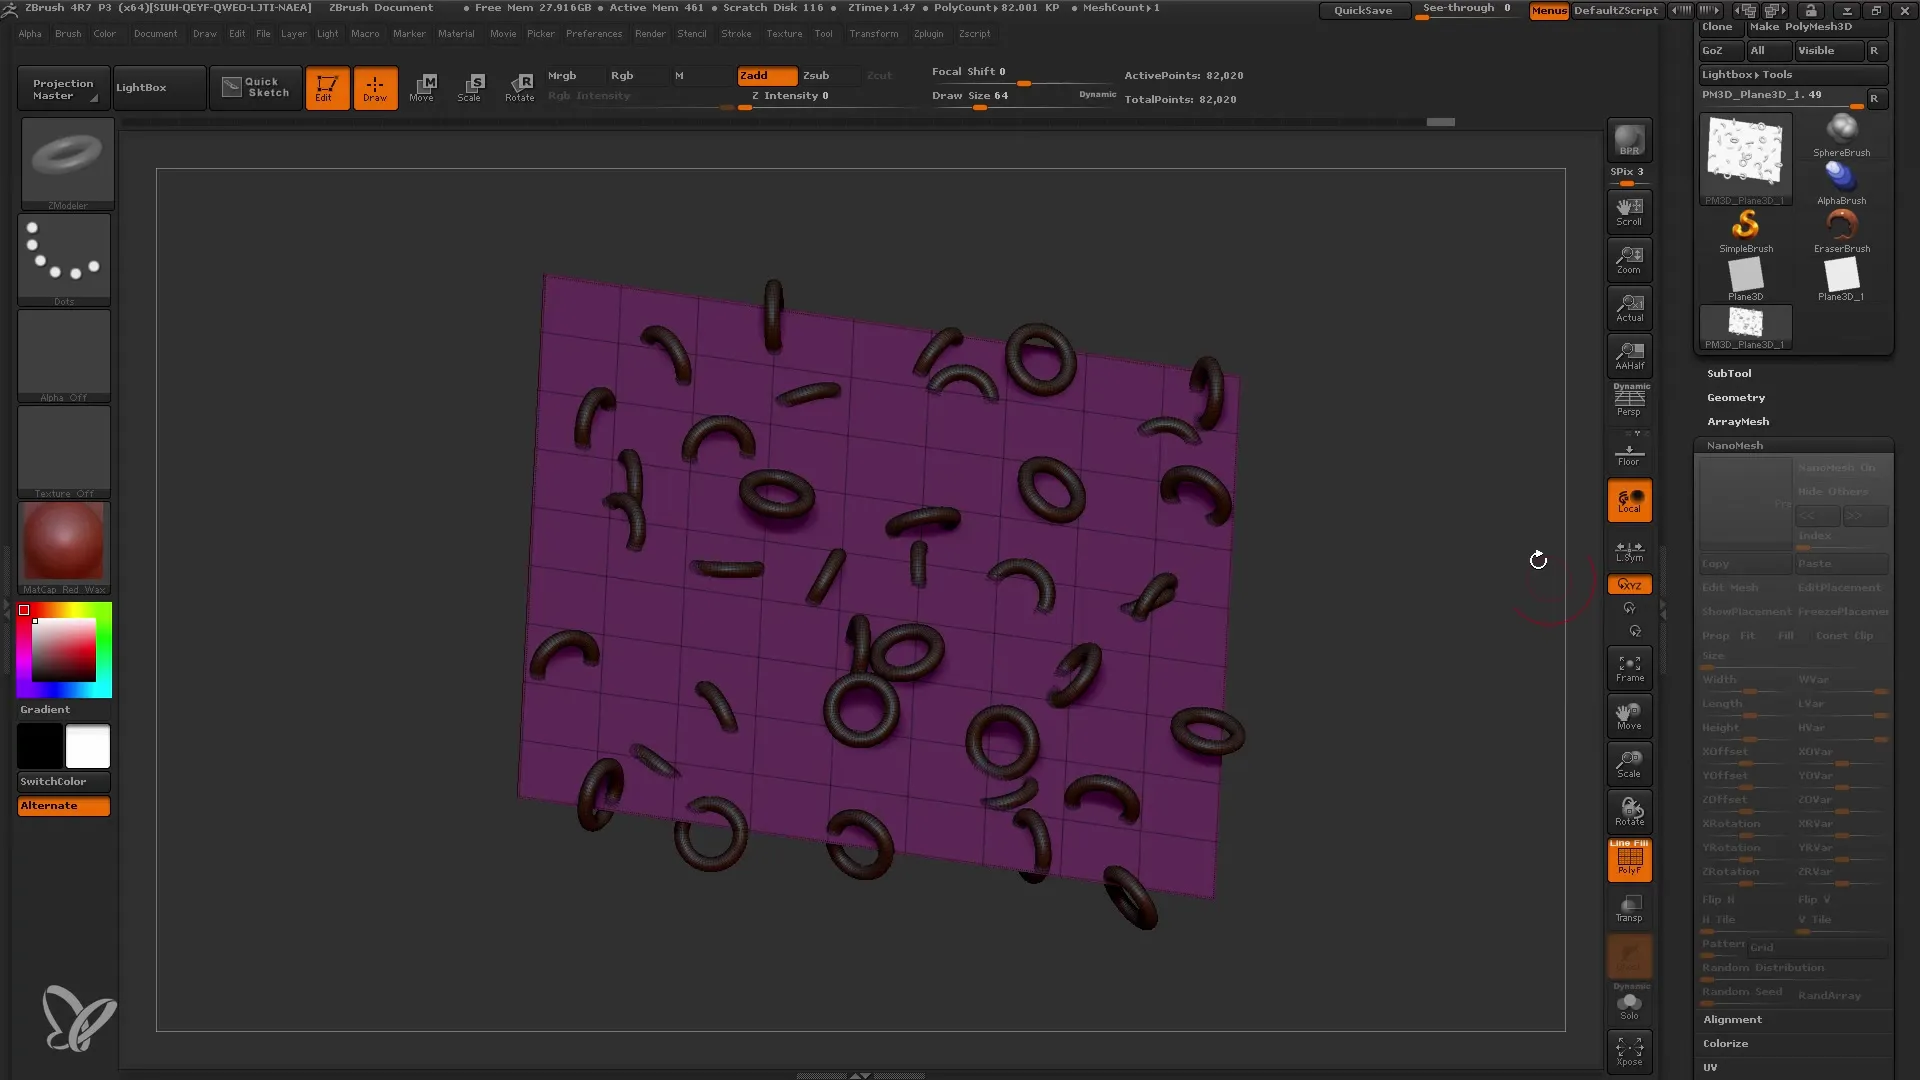
Task: Expand the ArrayMesh settings section
Action: point(1738,421)
